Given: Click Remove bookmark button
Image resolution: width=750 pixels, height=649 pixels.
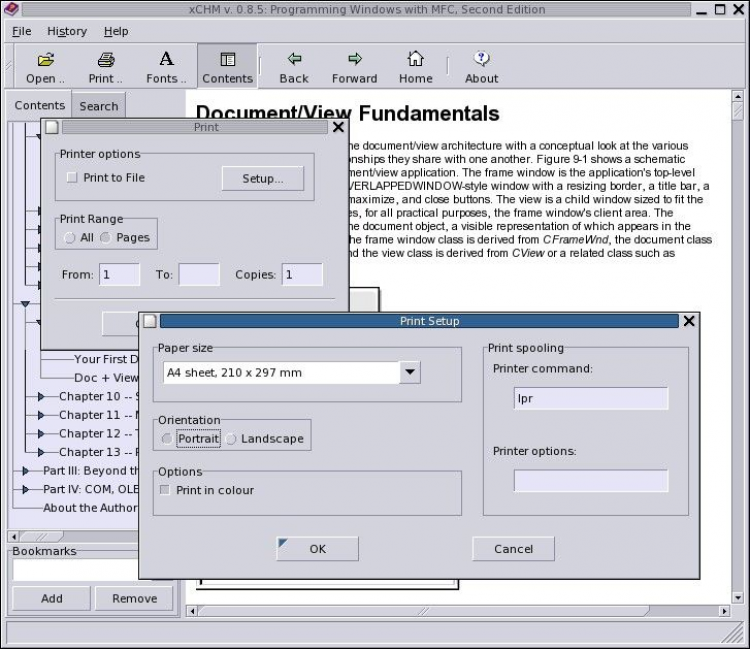Looking at the screenshot, I should coord(134,598).
